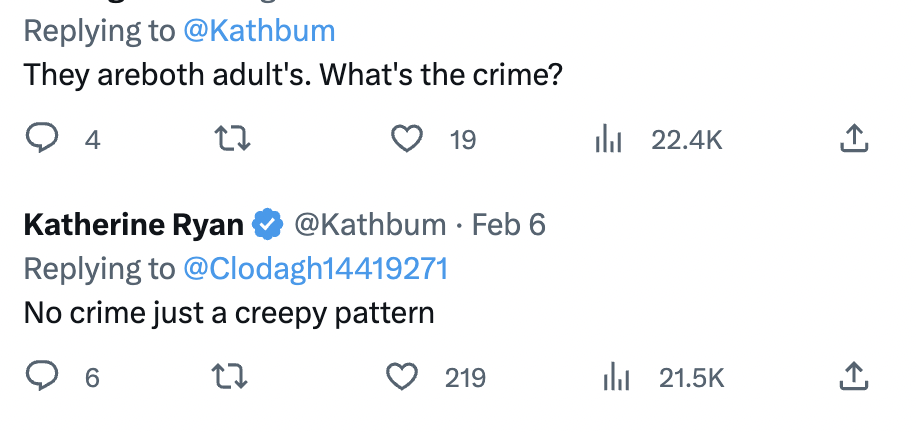Open the Feb 6 tweet timestamp
The height and width of the screenshot is (432, 916).
coord(508,225)
